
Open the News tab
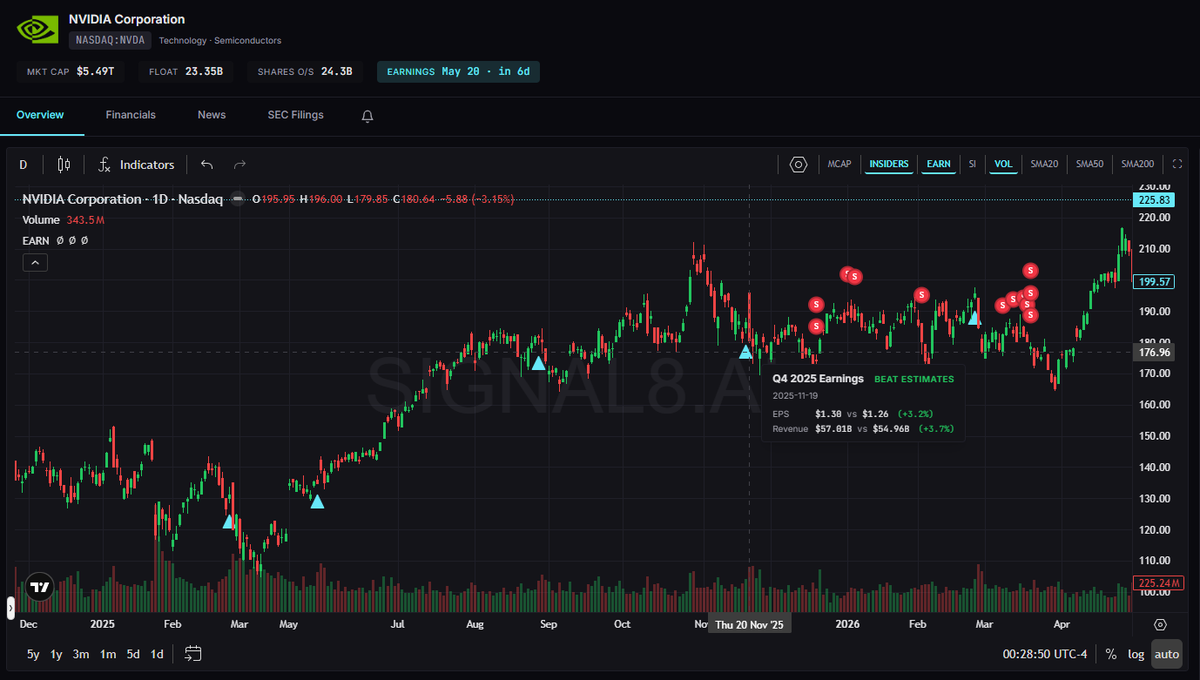212,115
